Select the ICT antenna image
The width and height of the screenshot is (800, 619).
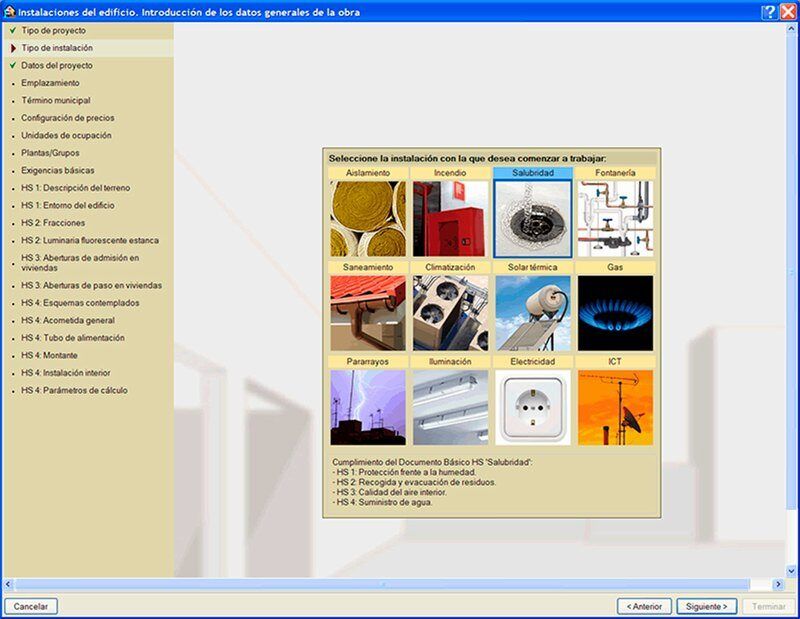click(x=615, y=407)
